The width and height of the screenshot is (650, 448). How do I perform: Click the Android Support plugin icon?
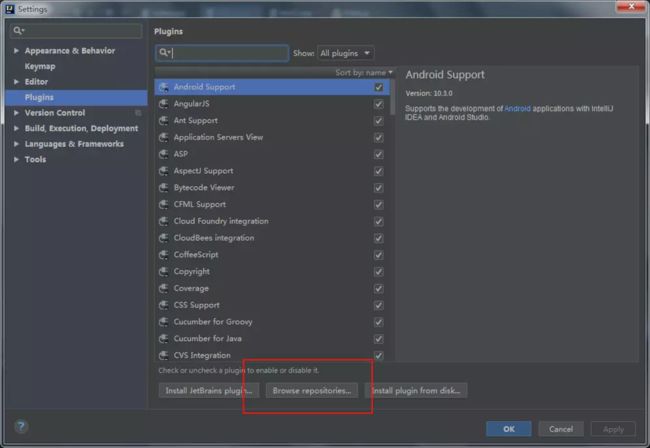164,87
